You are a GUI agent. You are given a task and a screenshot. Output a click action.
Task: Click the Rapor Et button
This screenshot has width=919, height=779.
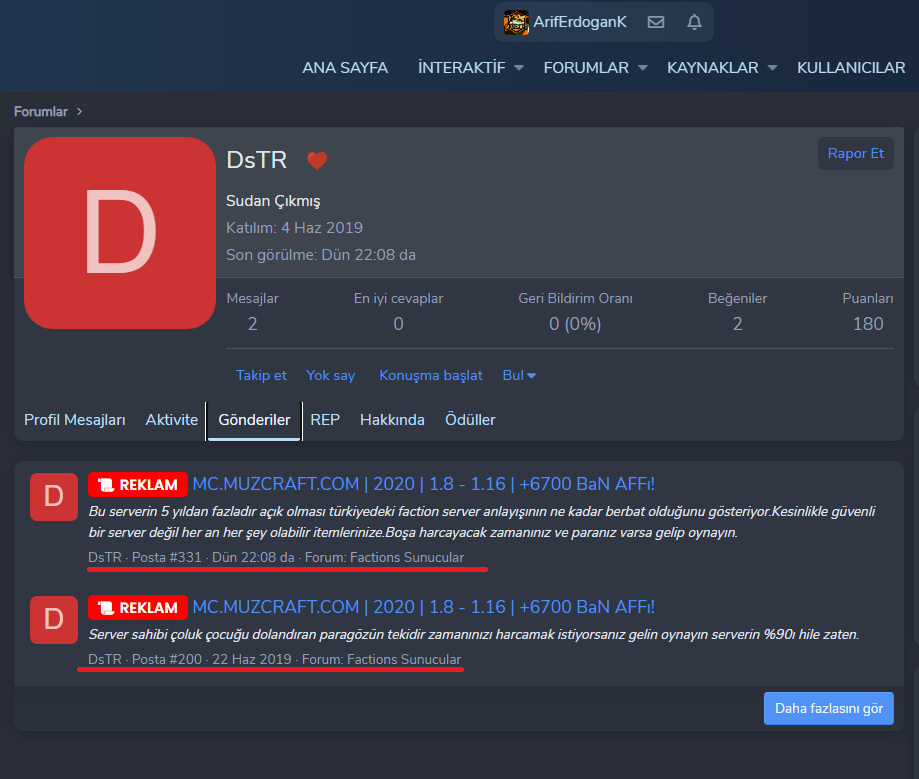[856, 154]
